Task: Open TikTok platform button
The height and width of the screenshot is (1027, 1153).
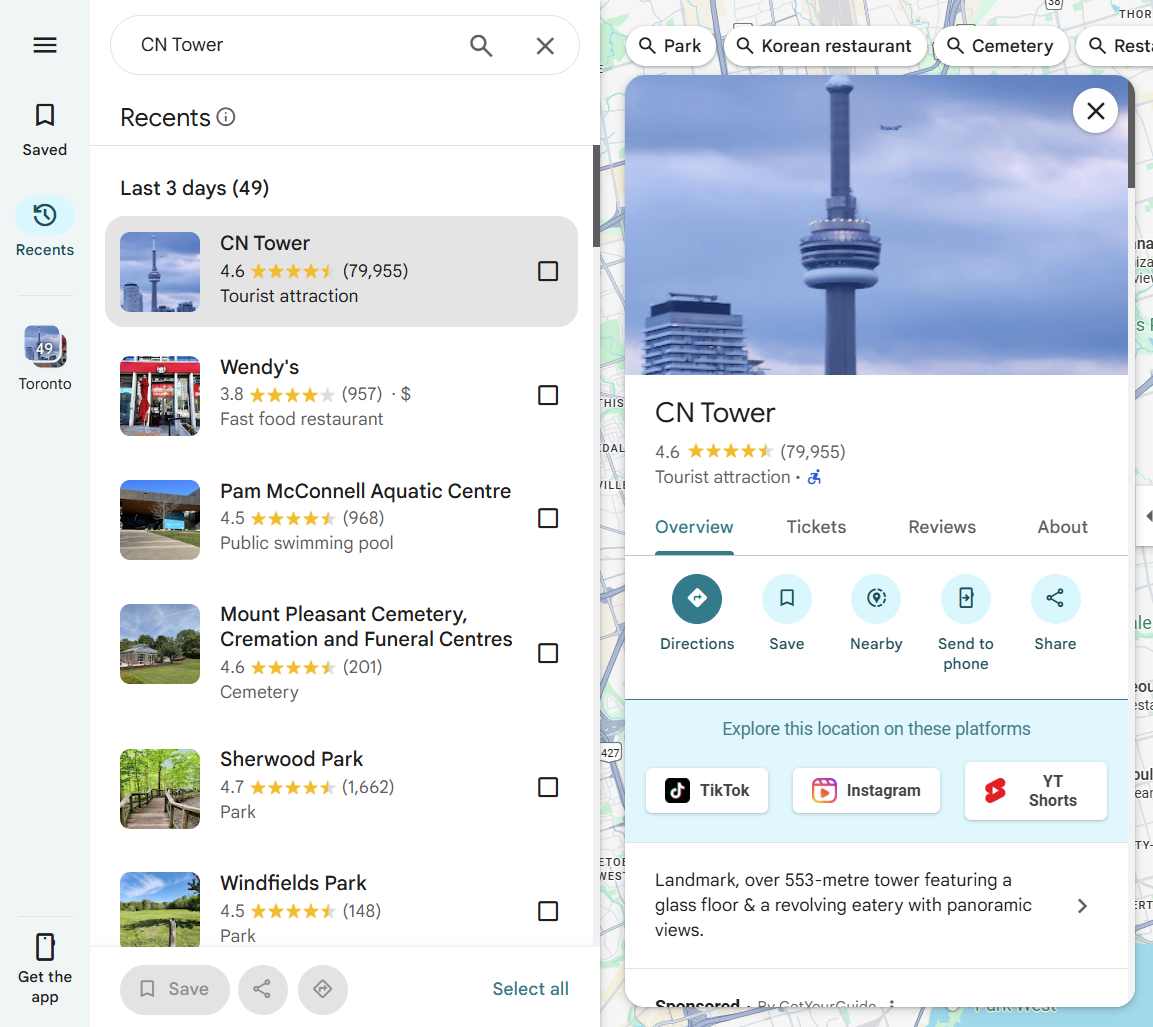Action: [x=707, y=790]
